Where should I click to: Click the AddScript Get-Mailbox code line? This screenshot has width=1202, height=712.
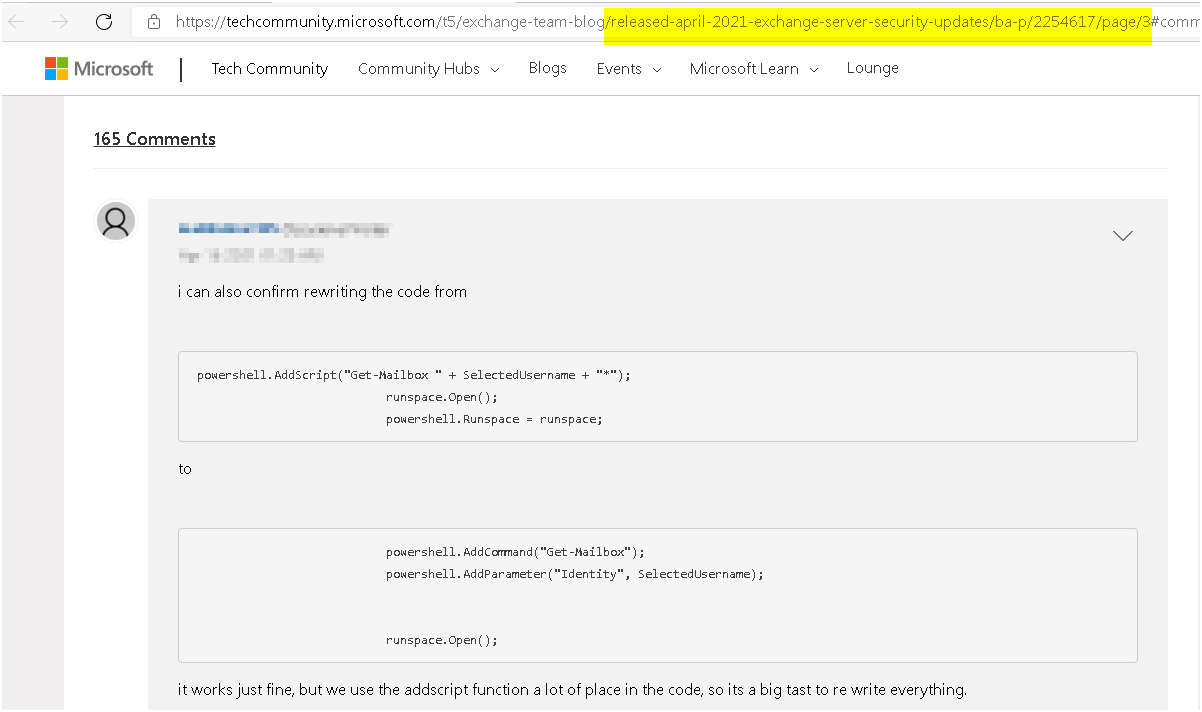pos(414,375)
